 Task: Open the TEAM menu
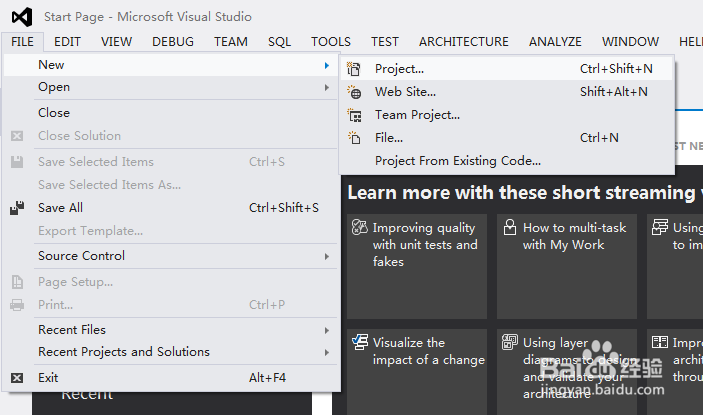click(x=231, y=42)
